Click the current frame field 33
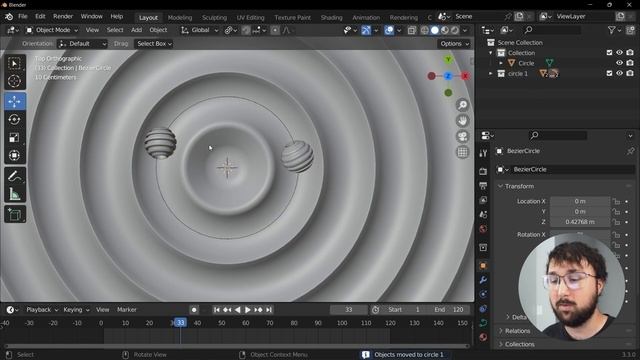Image resolution: width=640 pixels, height=360 pixels. (x=348, y=310)
